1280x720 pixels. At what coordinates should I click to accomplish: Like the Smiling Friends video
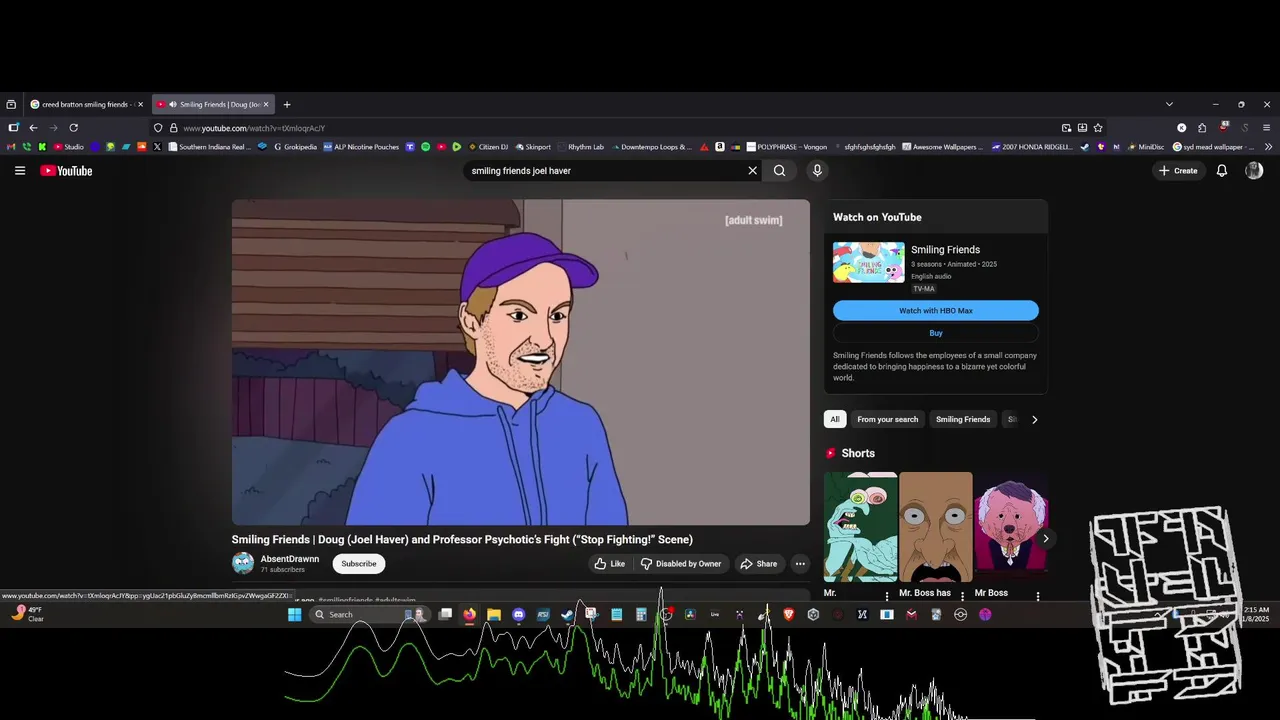coord(609,564)
